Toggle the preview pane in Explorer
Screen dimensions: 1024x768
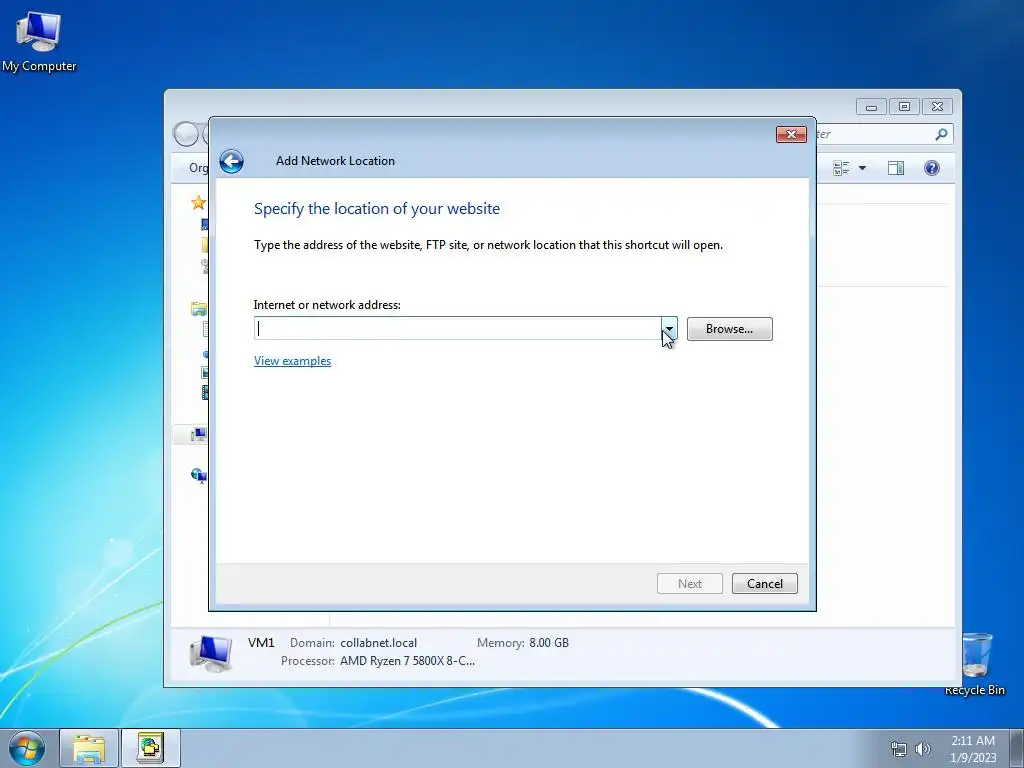point(896,168)
